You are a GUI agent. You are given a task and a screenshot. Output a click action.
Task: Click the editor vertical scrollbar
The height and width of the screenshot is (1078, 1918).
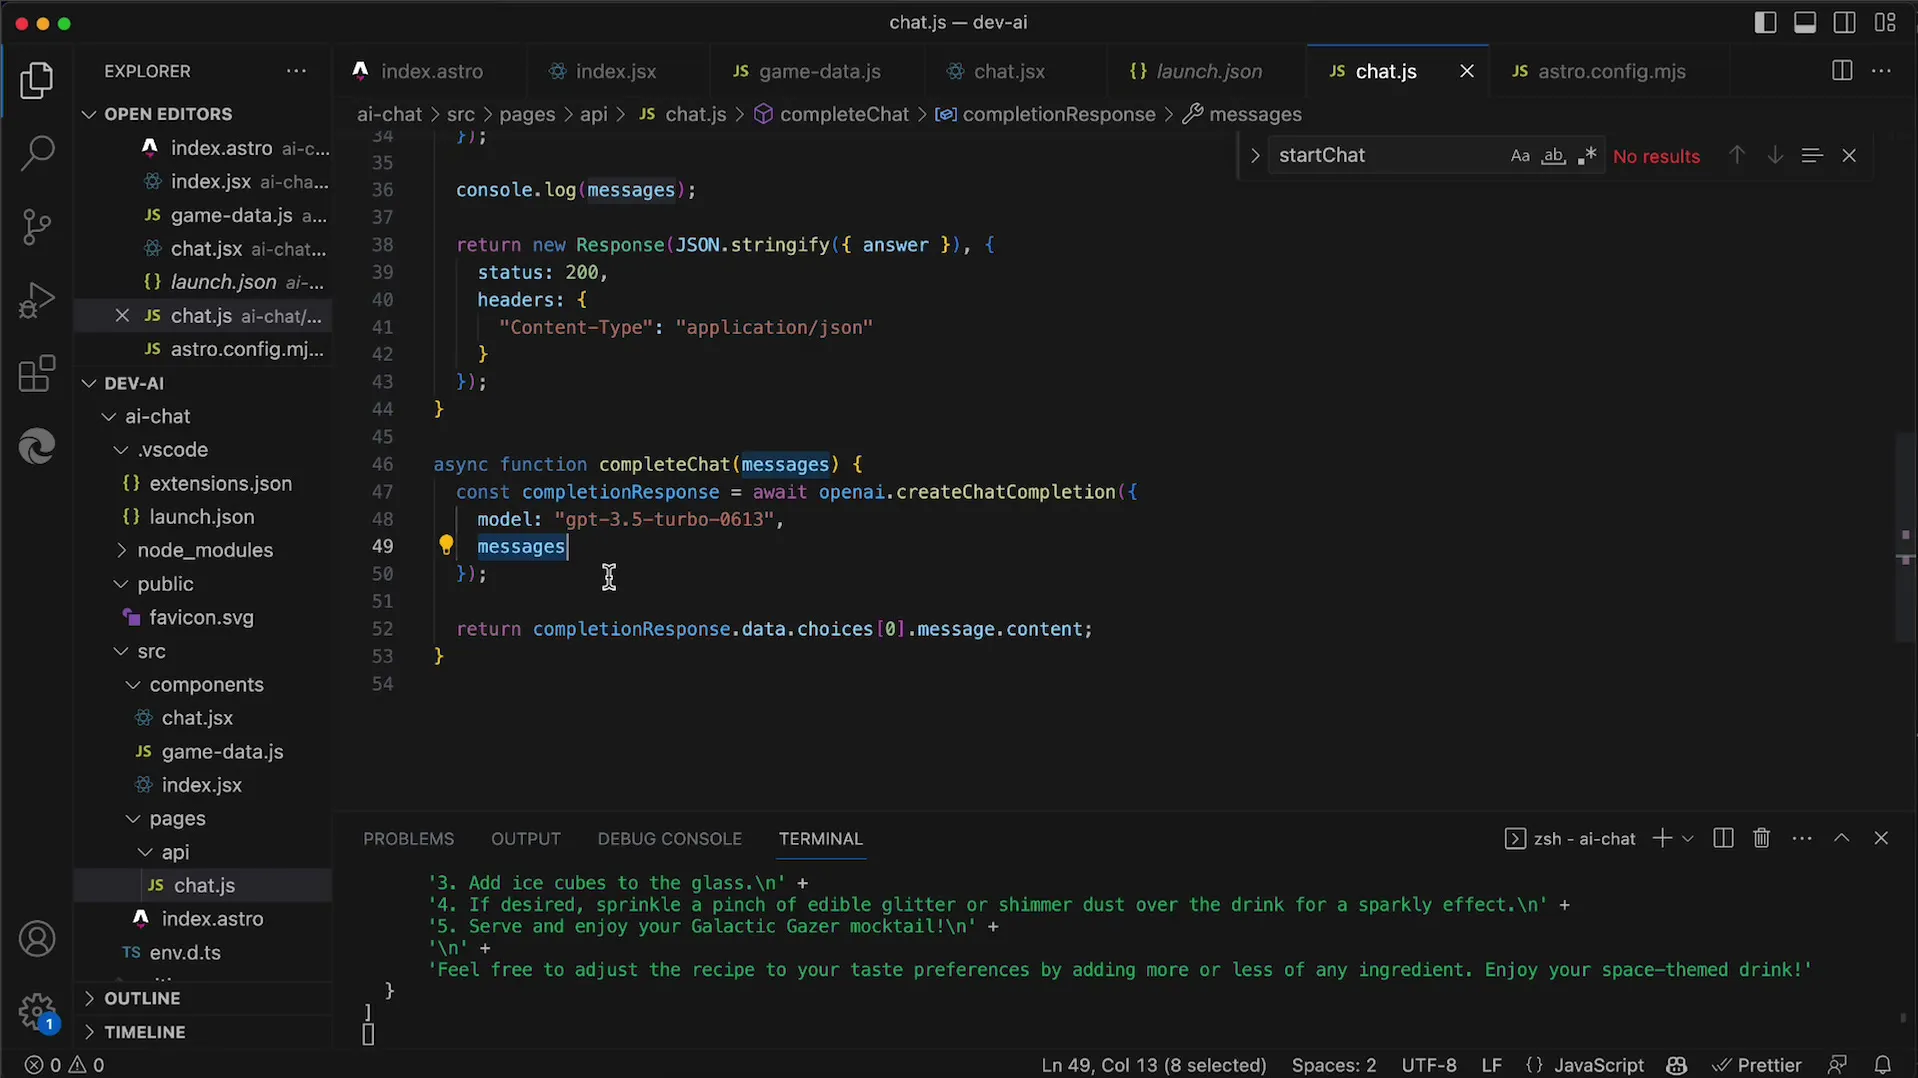(x=1906, y=536)
